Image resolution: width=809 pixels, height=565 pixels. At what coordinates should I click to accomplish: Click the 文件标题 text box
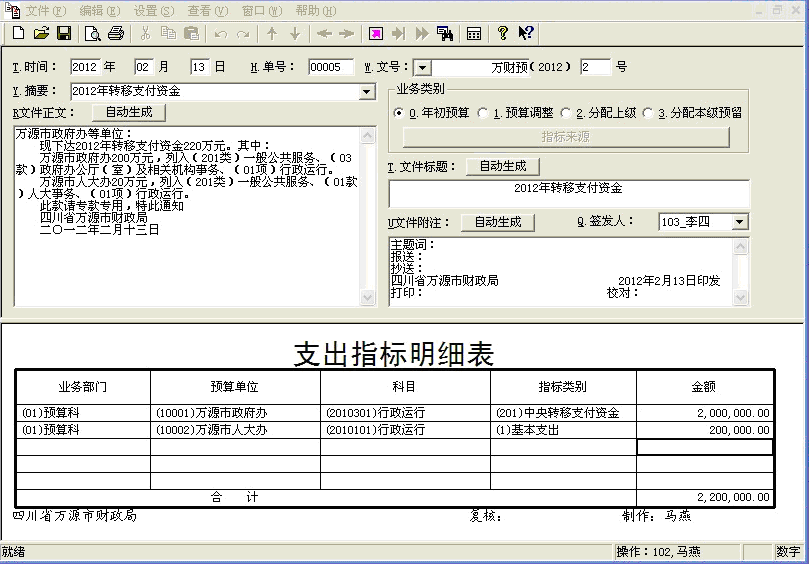pos(569,195)
